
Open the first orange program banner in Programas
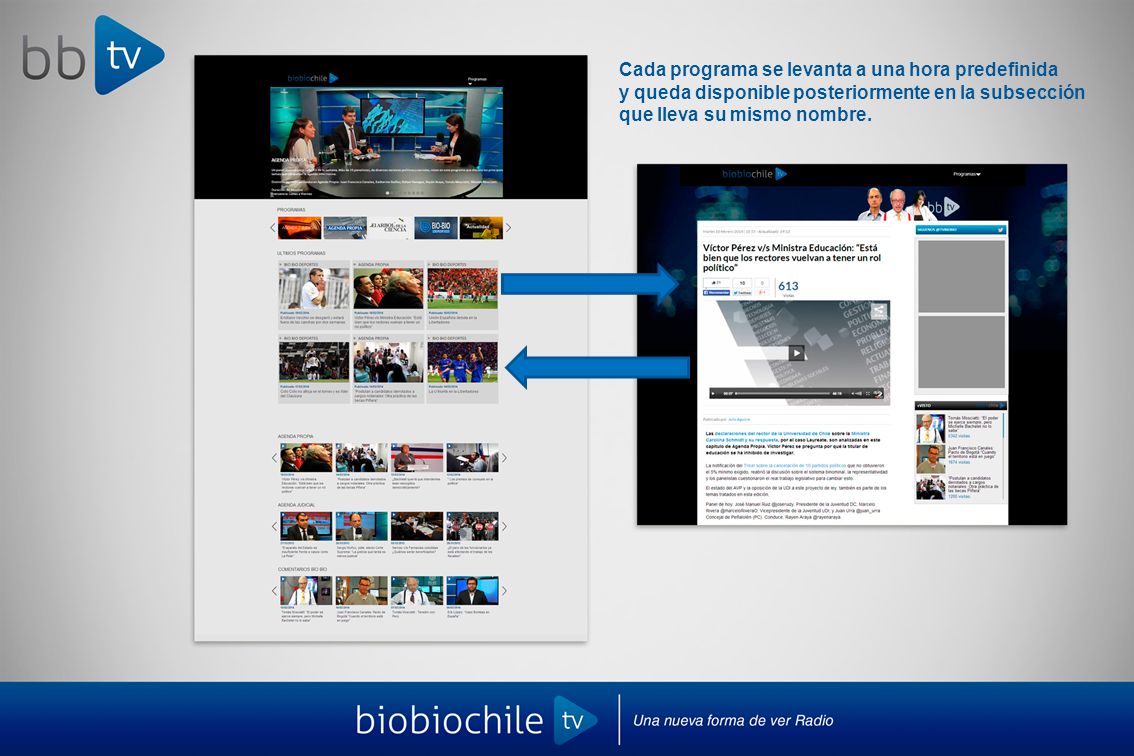299,228
